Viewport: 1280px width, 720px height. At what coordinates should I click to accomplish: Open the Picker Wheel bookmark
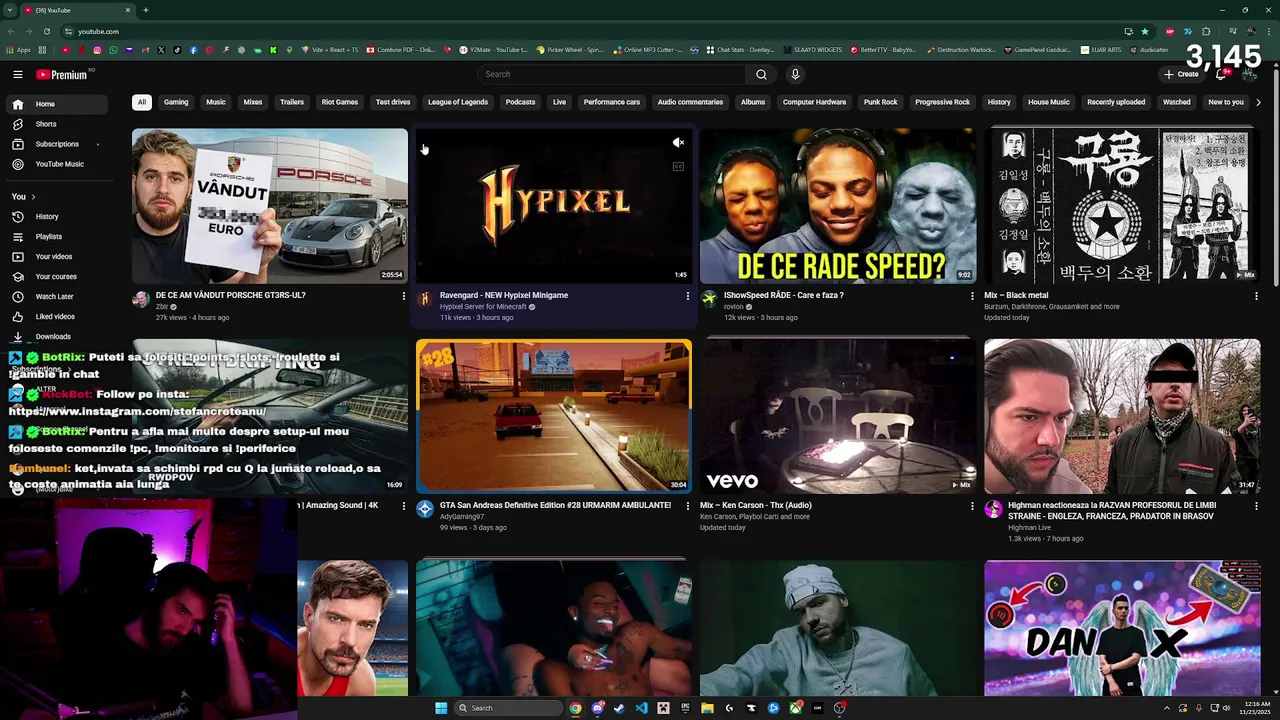point(570,50)
